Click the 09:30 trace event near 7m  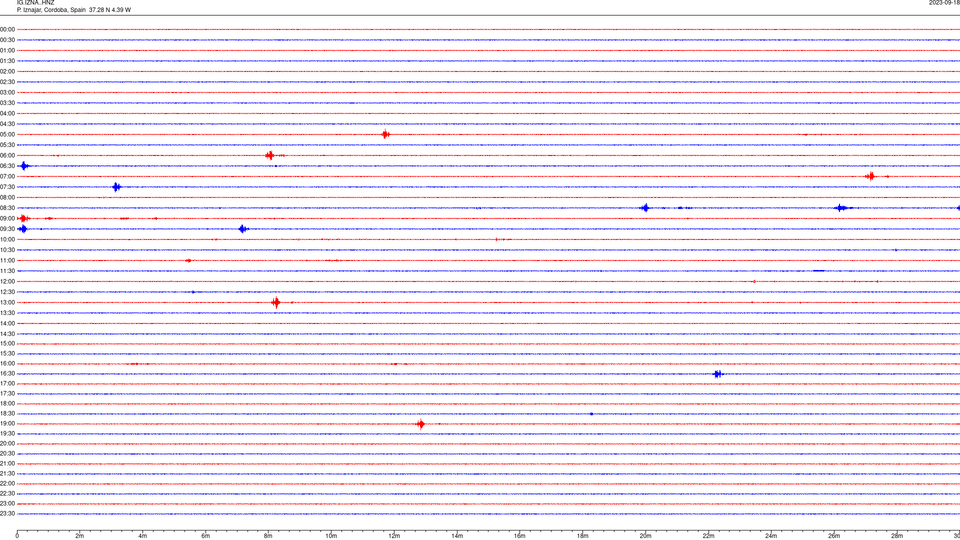tap(243, 229)
